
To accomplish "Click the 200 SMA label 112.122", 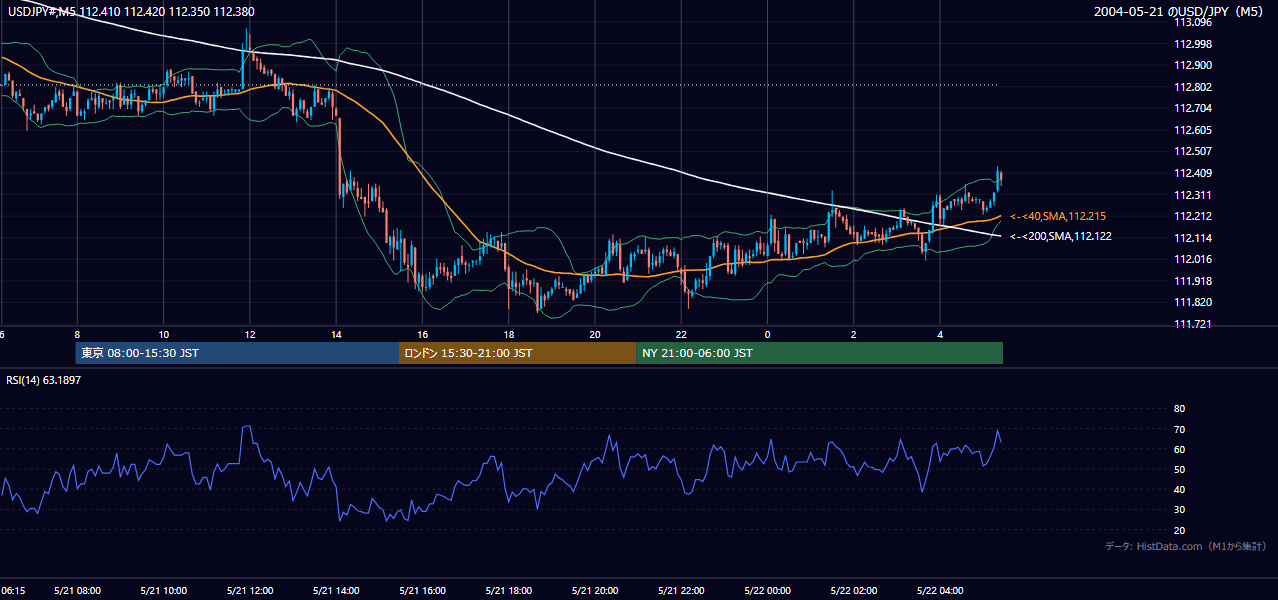I will [1060, 237].
